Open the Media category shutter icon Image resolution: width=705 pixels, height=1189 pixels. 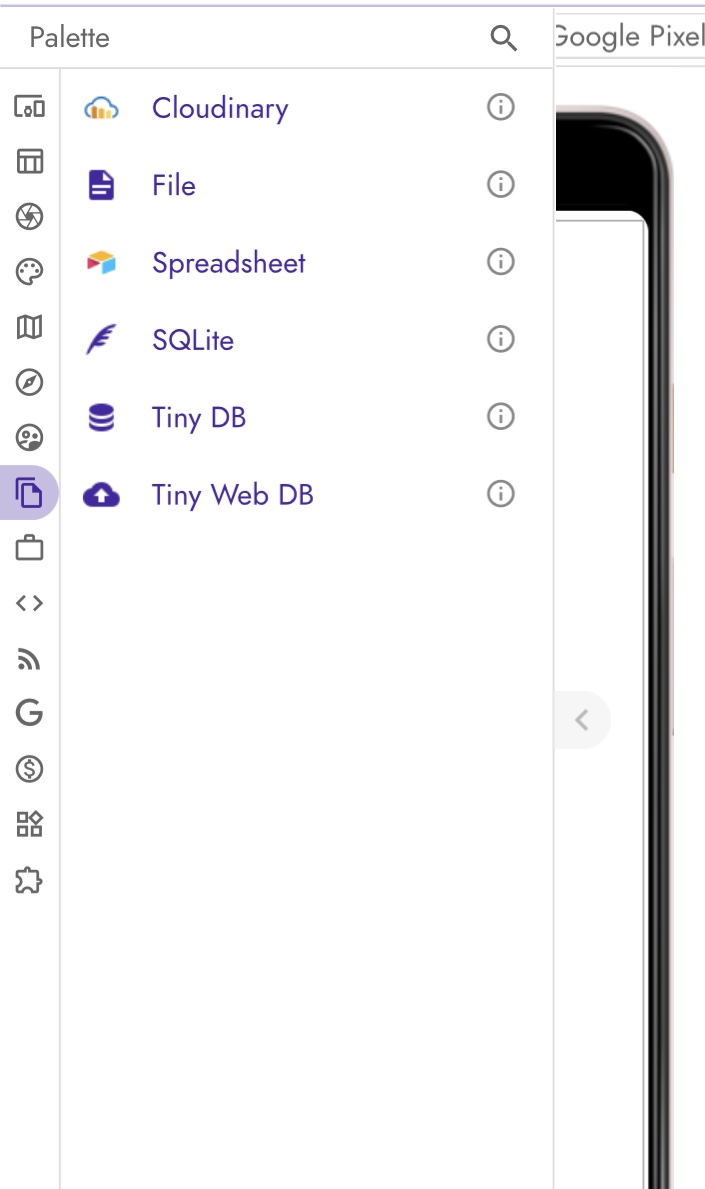(30, 216)
